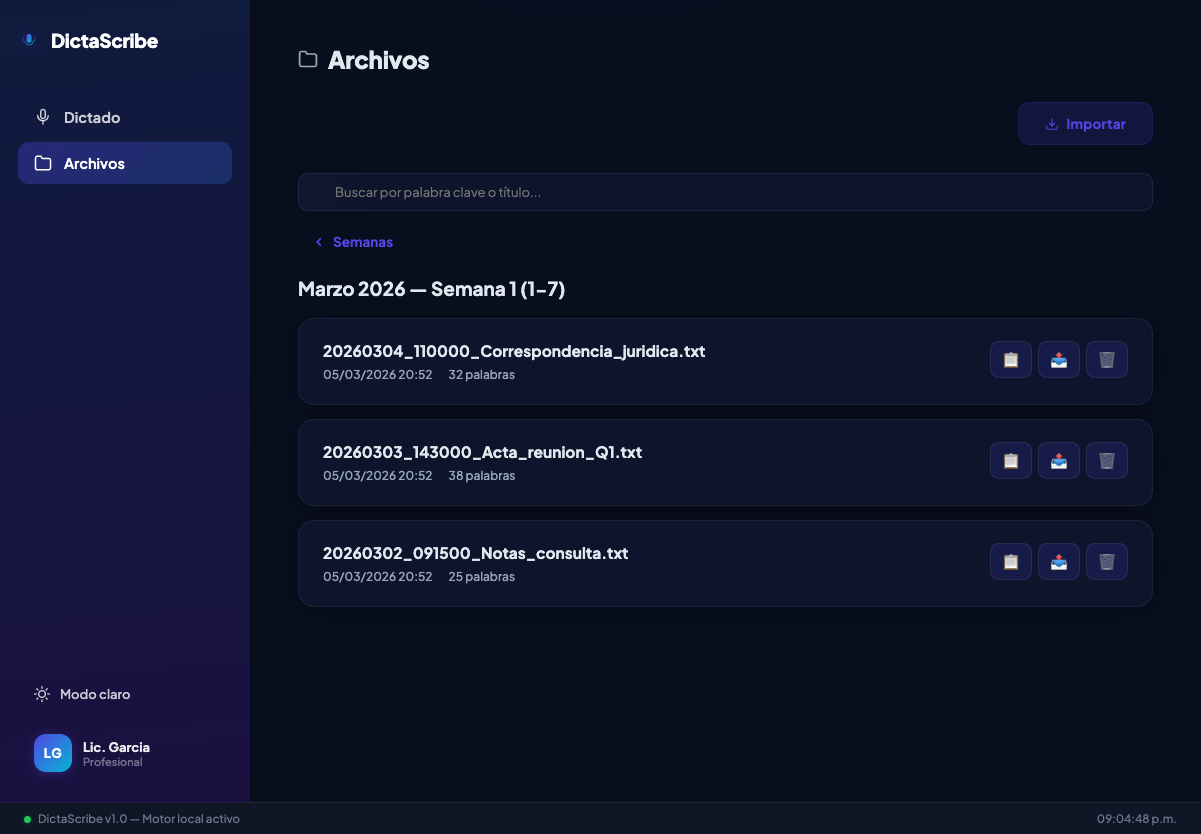Open Lic. Garcia profile
This screenshot has height=834, width=1201.
tap(116, 752)
